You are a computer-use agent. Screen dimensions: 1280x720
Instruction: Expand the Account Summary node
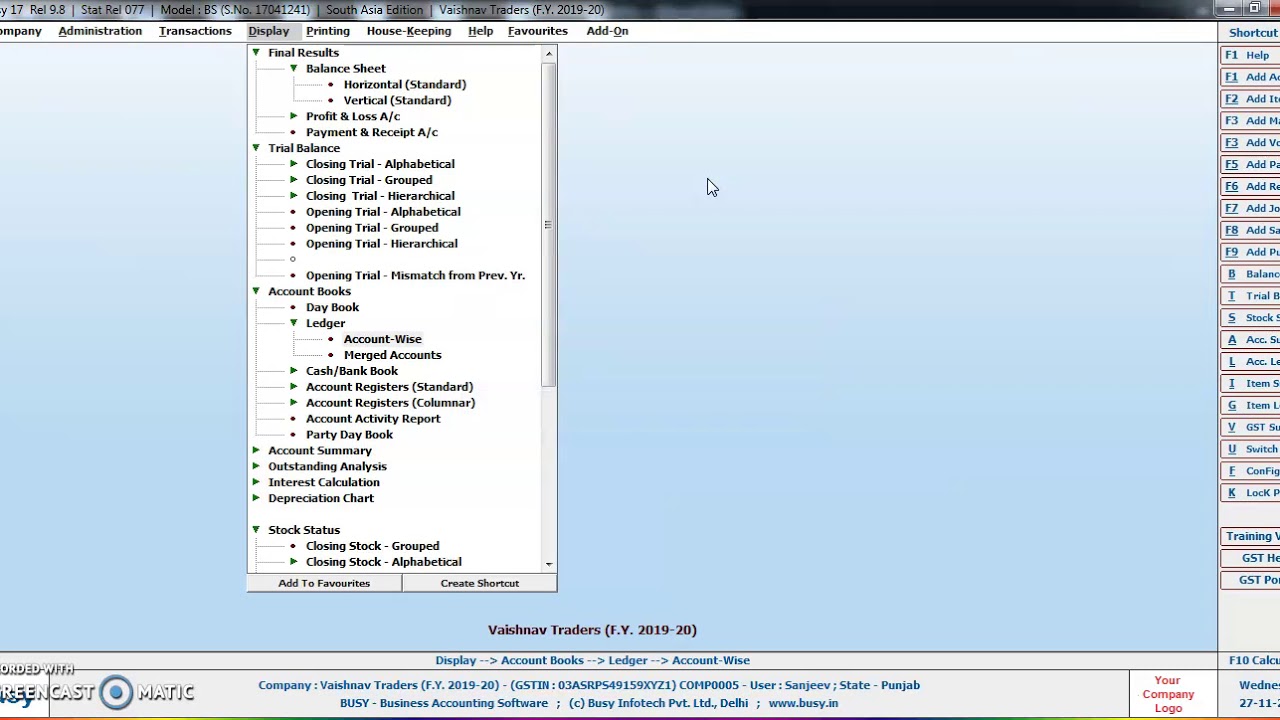click(x=256, y=450)
